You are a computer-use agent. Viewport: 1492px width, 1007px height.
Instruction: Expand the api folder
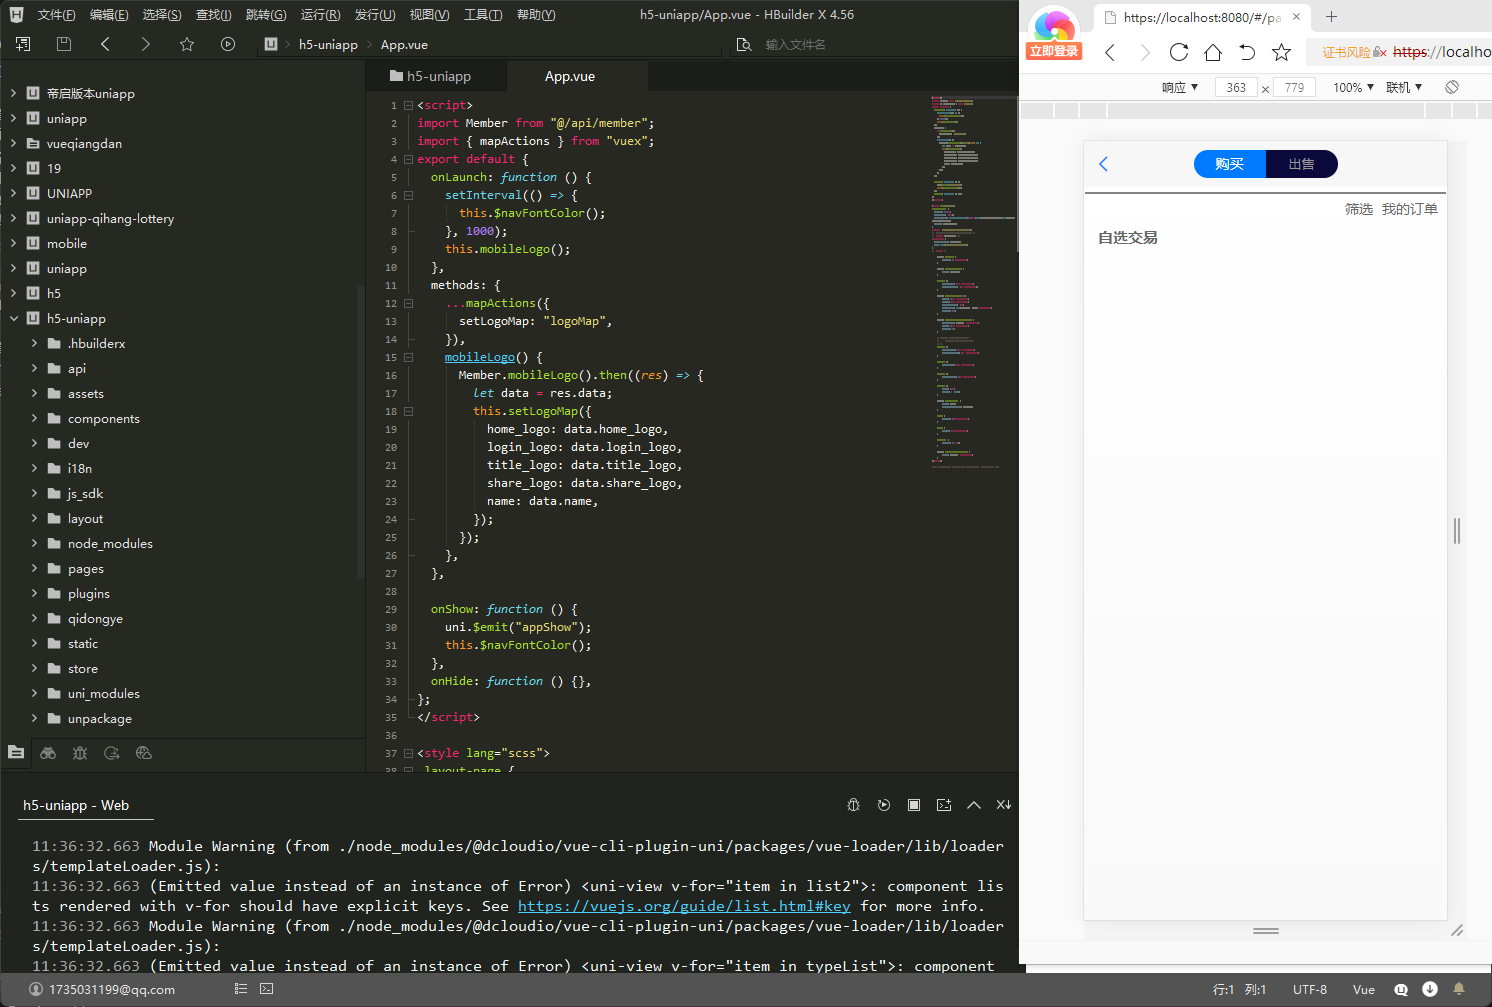pyautogui.click(x=34, y=369)
